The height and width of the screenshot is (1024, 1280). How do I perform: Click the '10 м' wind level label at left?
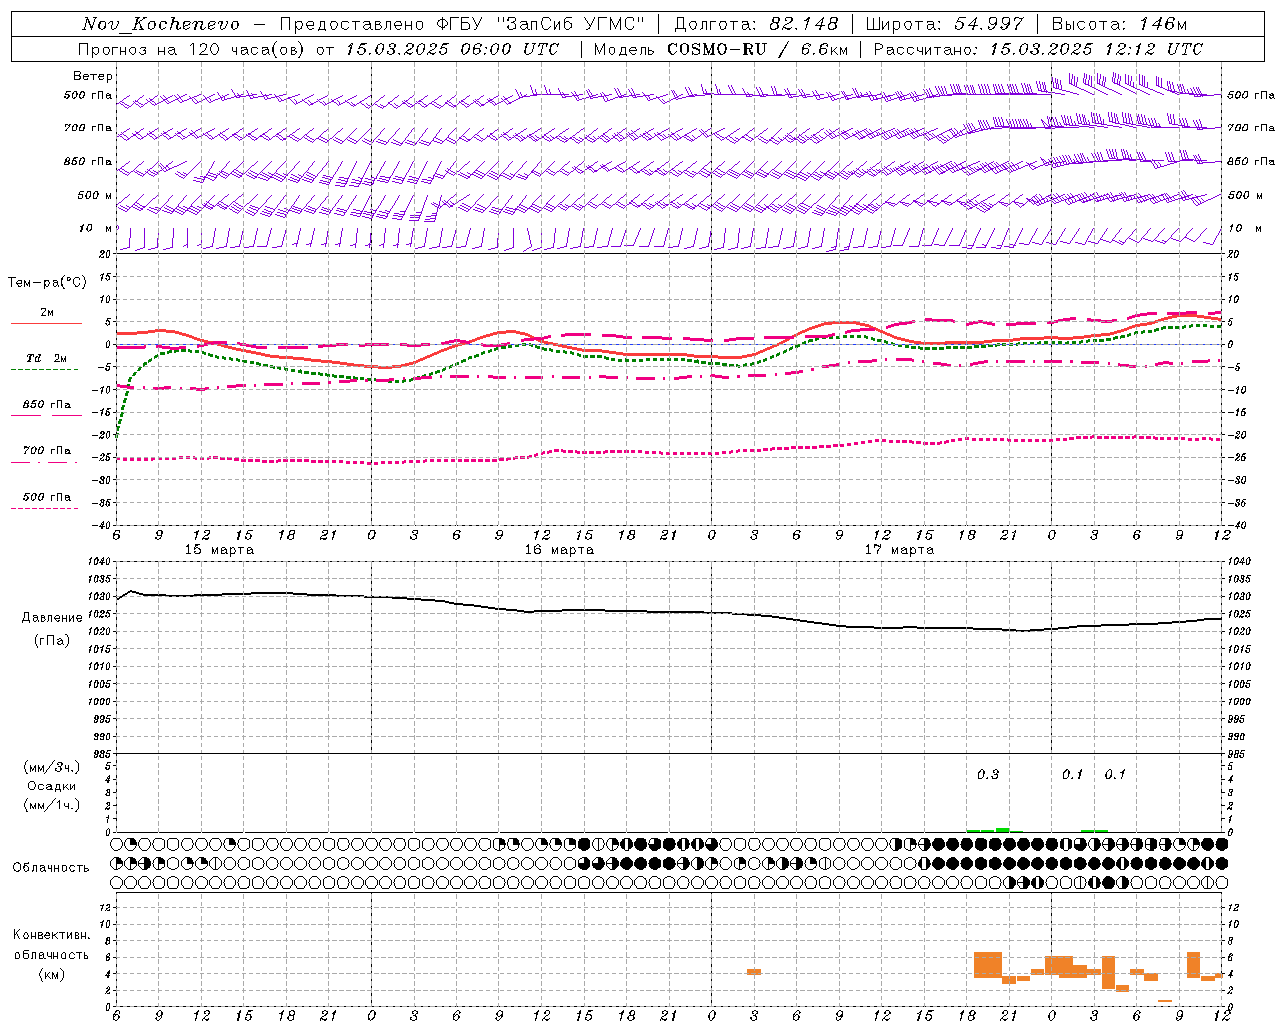point(96,229)
